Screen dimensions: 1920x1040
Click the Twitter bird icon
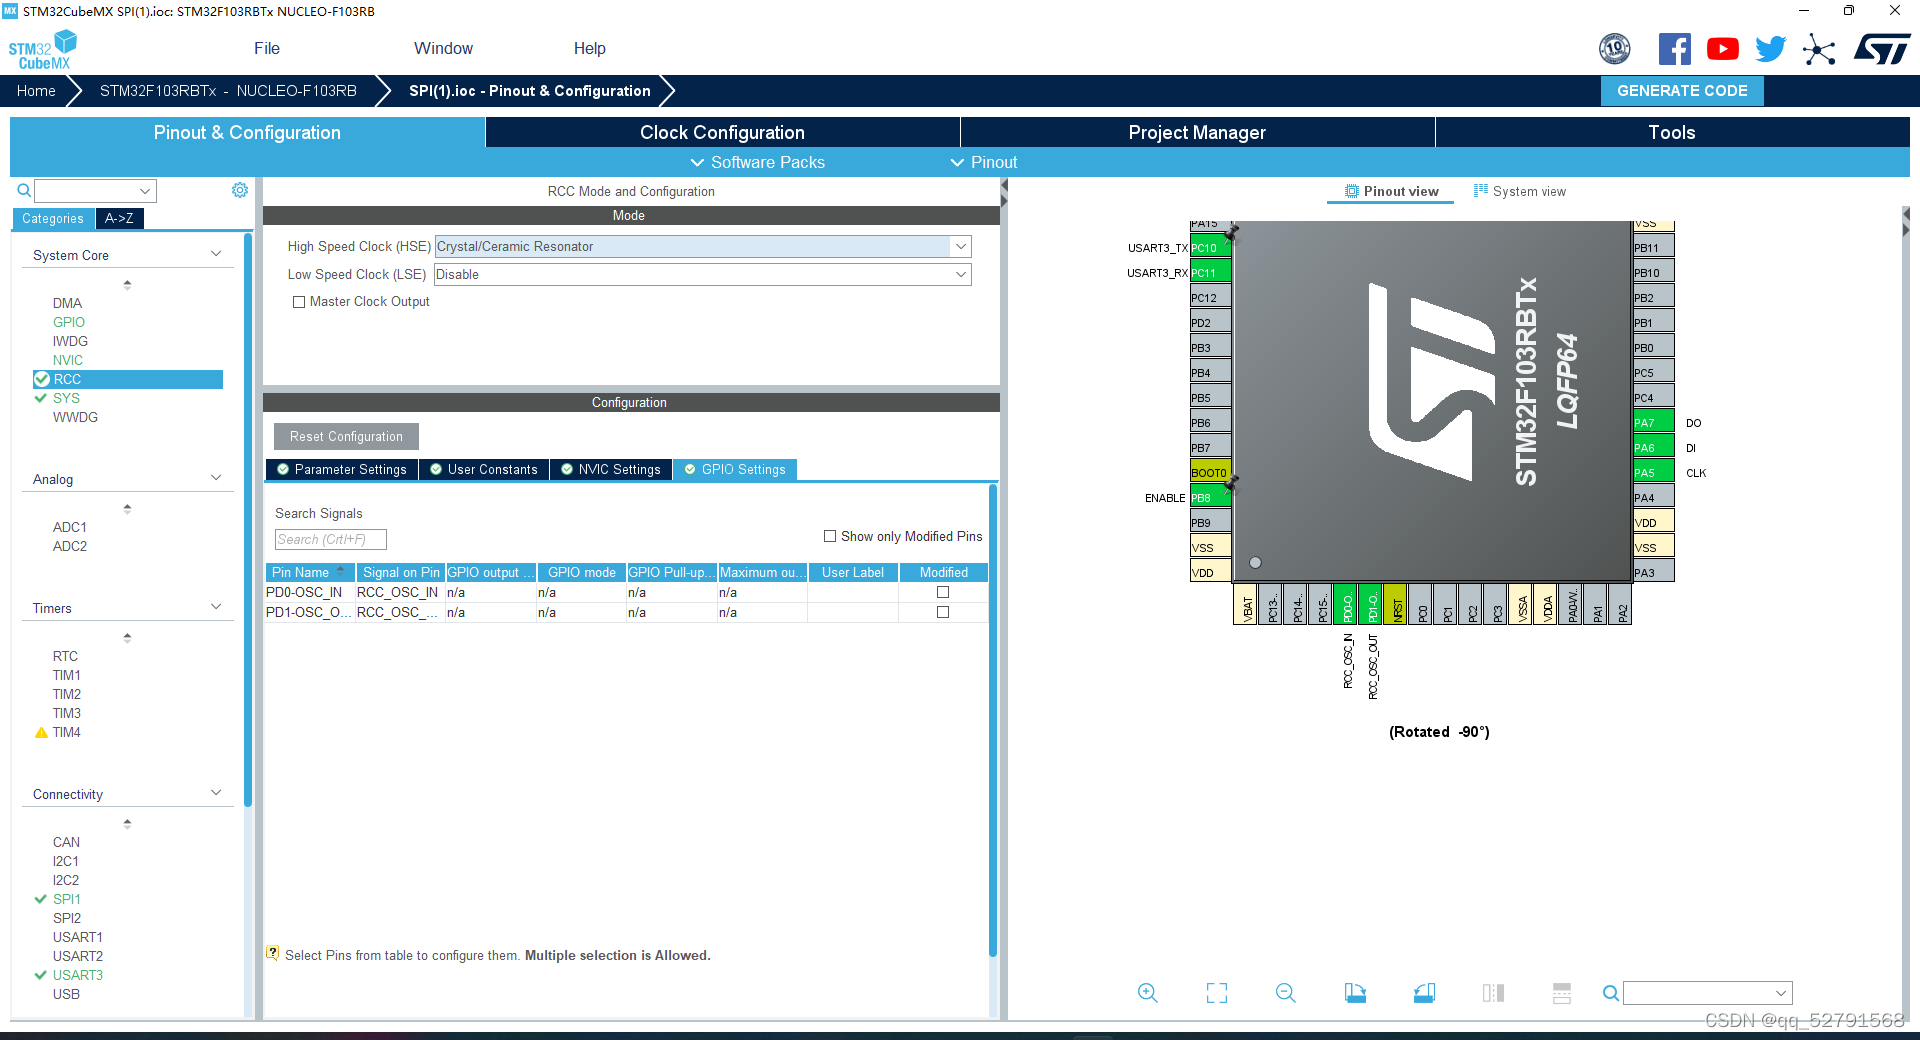point(1770,49)
